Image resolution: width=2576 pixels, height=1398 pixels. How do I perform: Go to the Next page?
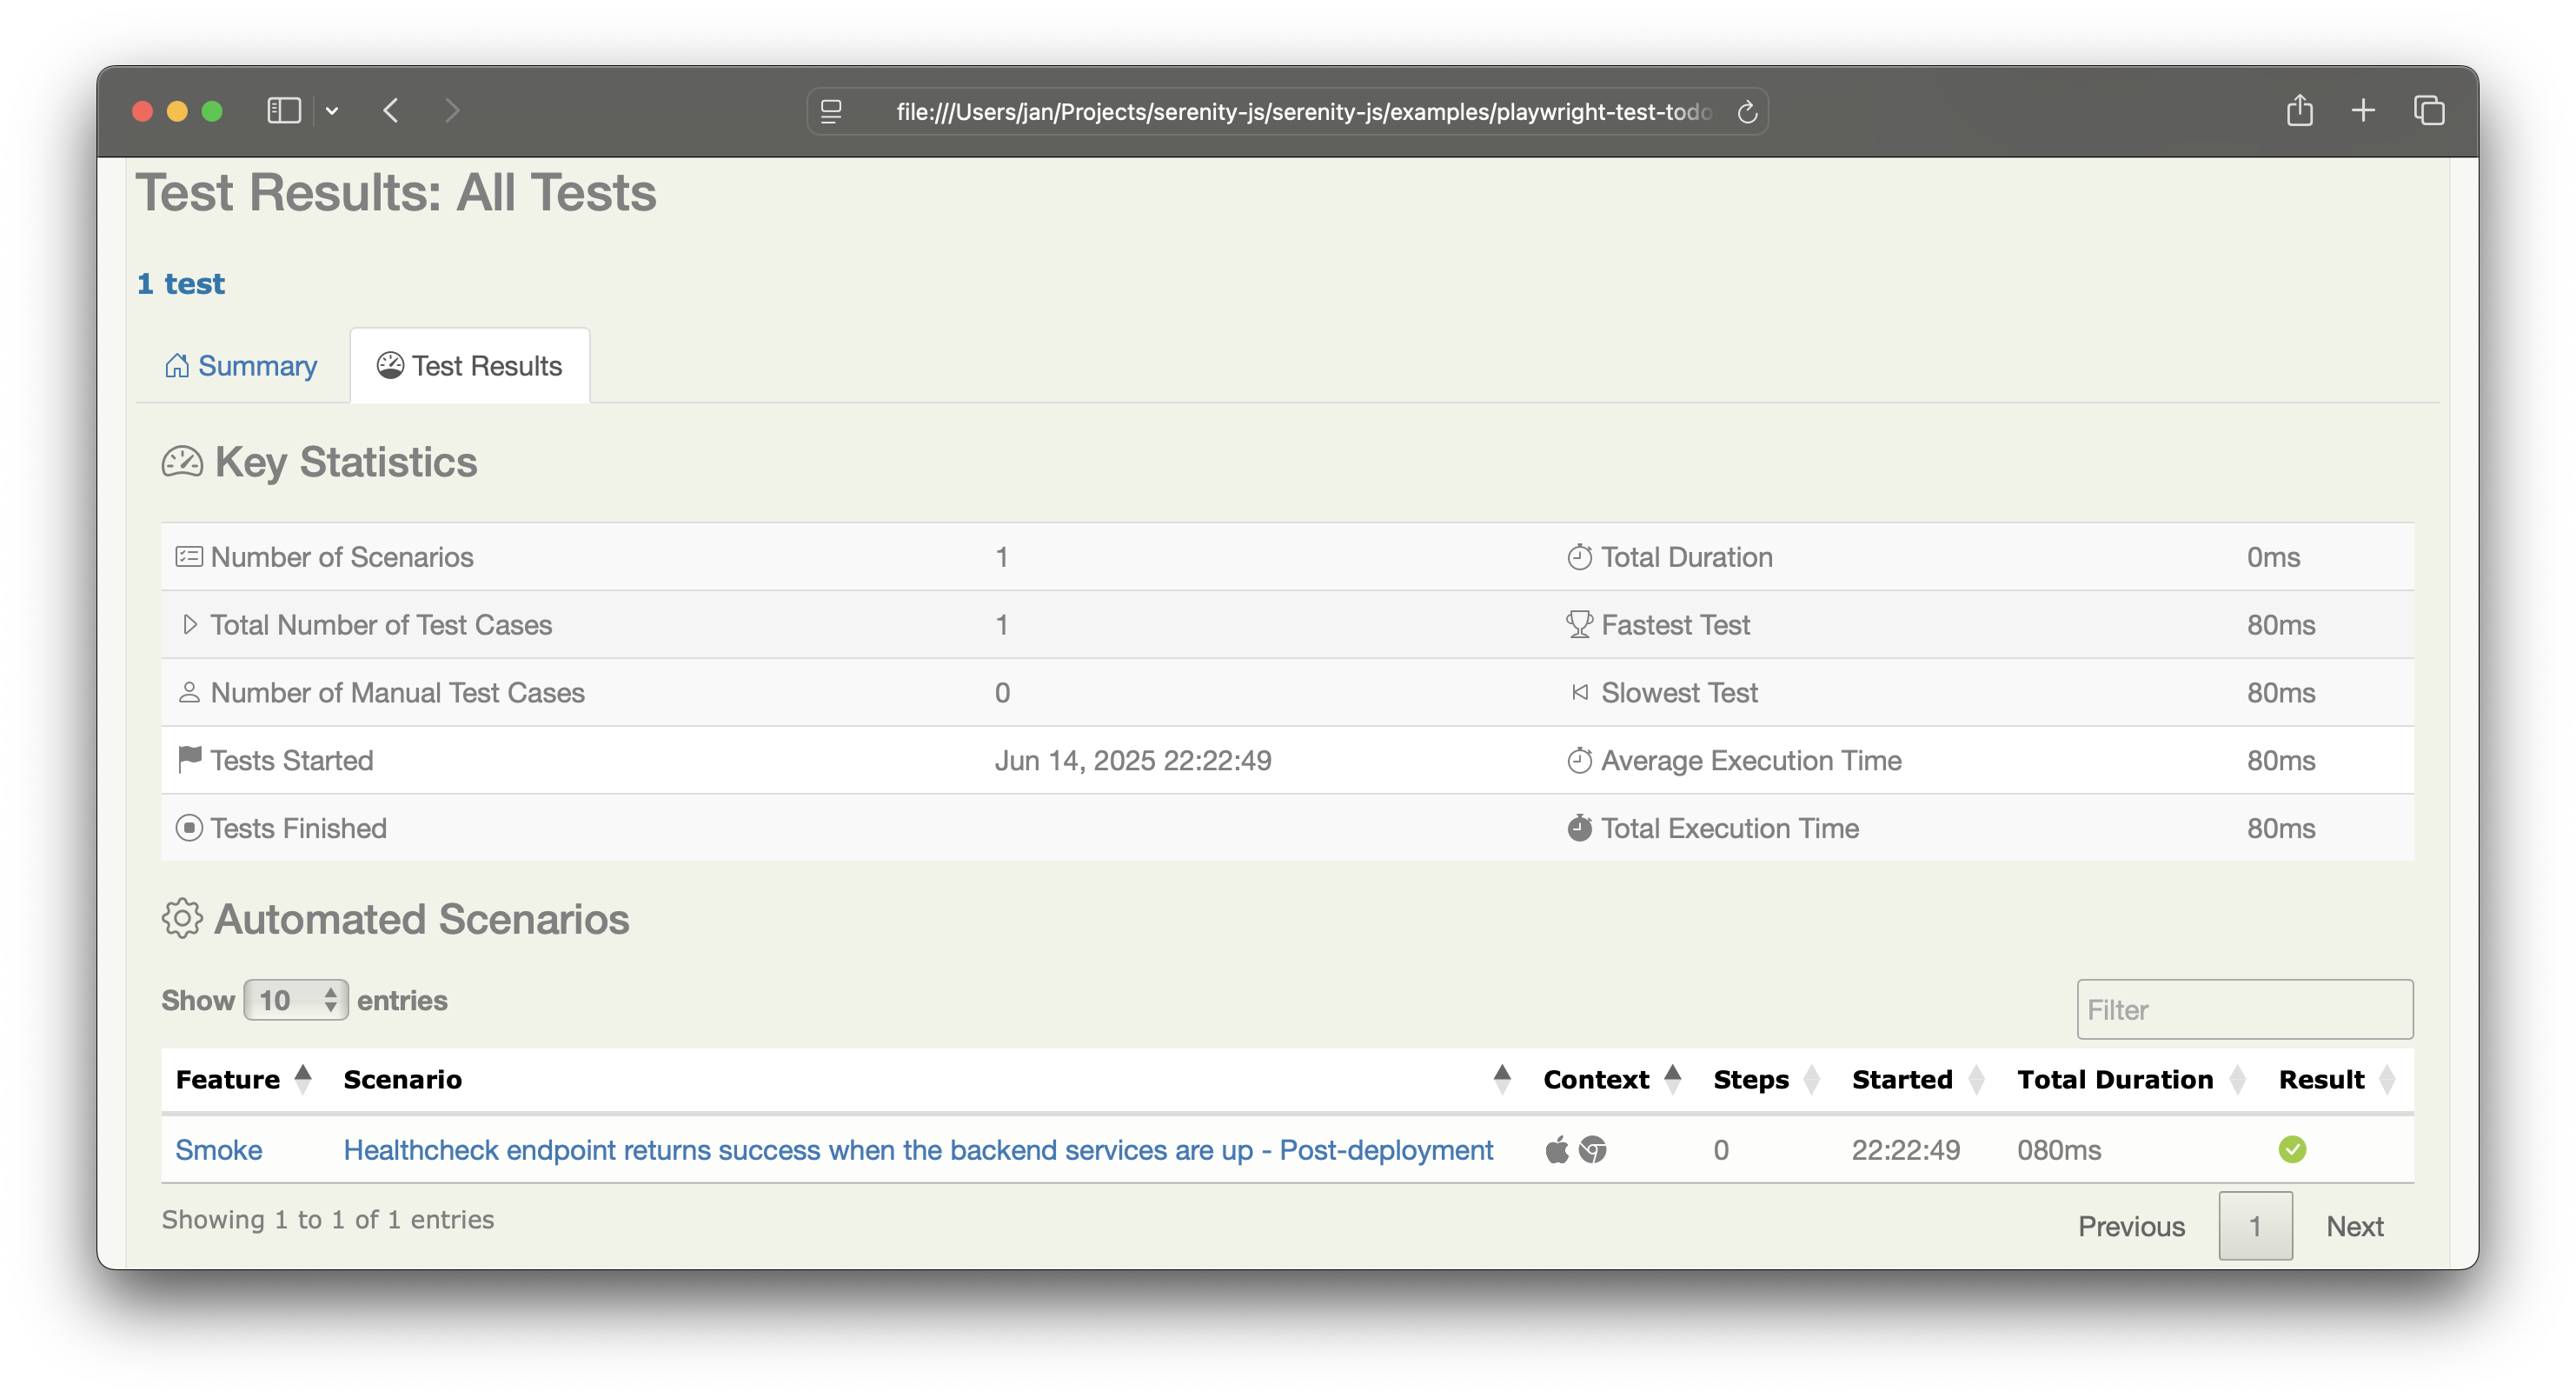(2354, 1226)
